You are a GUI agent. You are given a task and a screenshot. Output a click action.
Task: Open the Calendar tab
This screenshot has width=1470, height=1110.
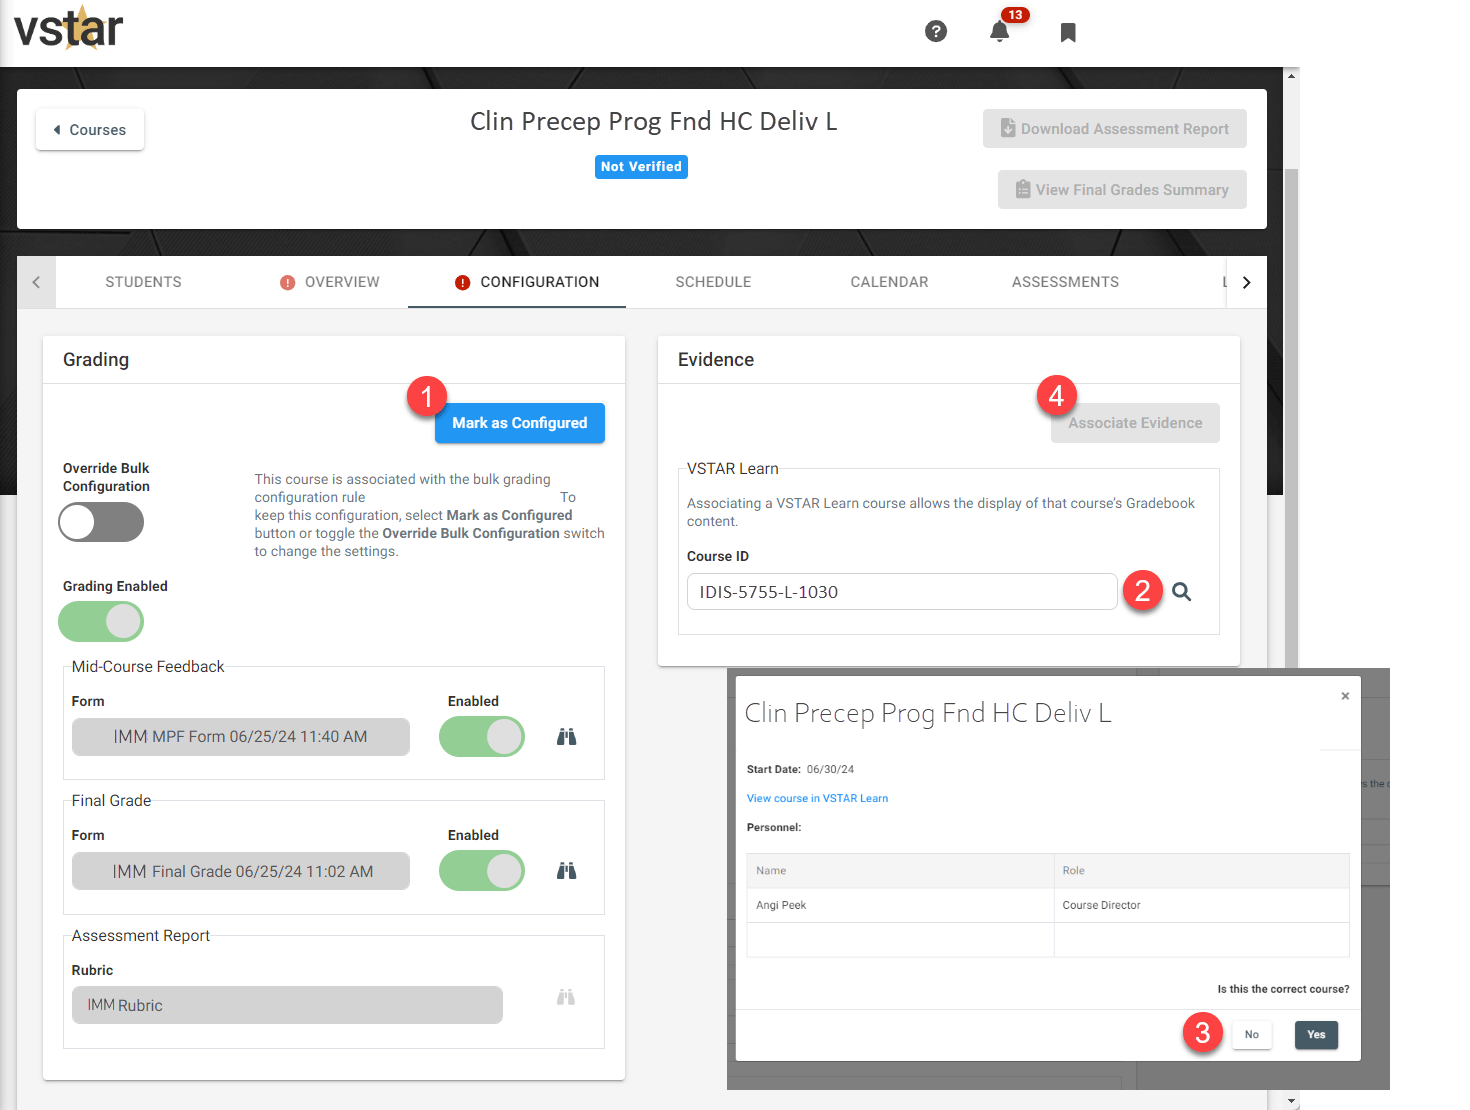890,282
